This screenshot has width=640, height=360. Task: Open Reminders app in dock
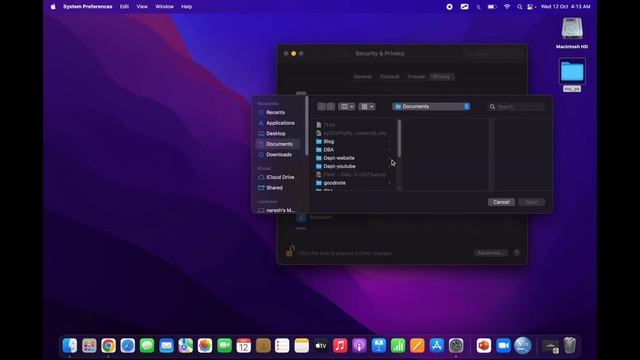coord(282,346)
